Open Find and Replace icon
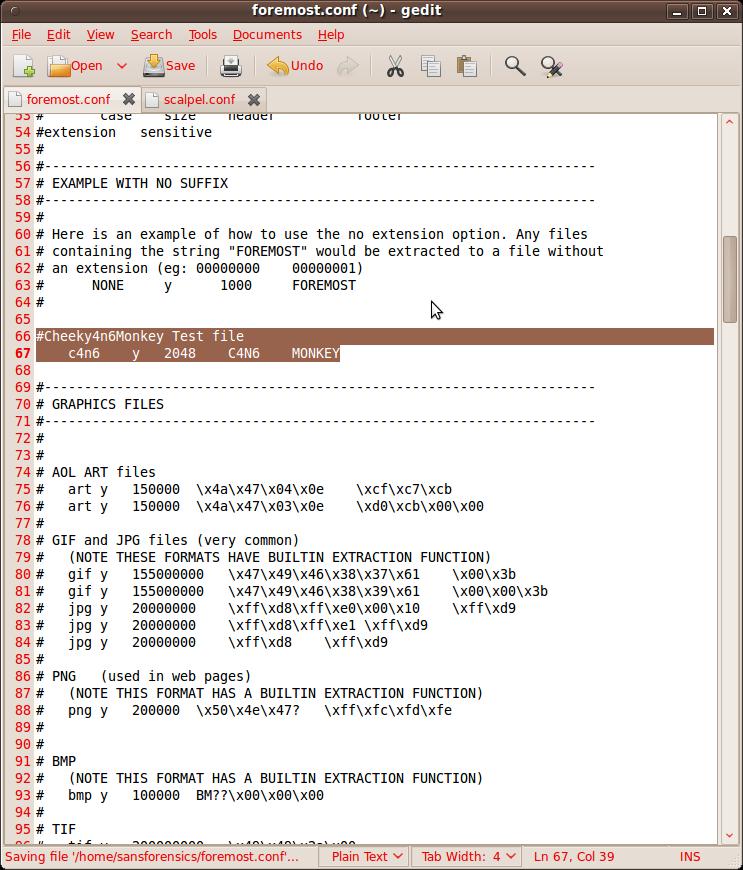 (x=552, y=66)
